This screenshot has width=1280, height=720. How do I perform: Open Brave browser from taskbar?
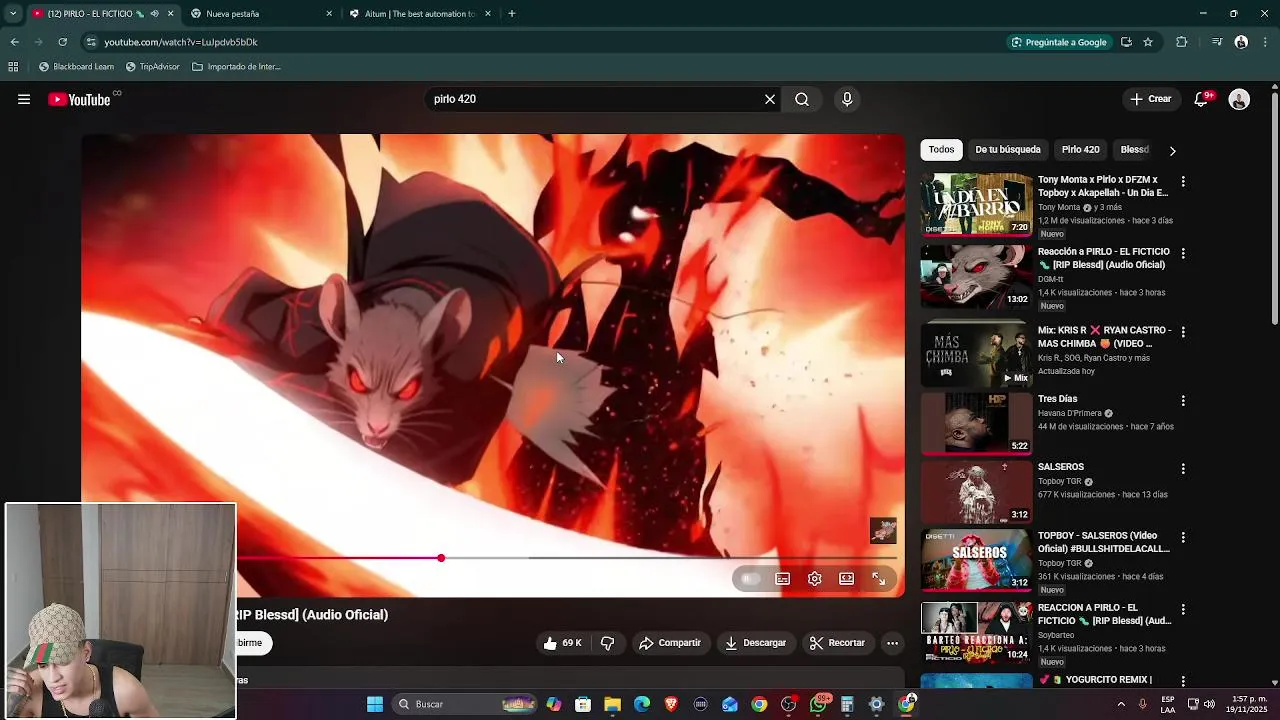point(671,704)
